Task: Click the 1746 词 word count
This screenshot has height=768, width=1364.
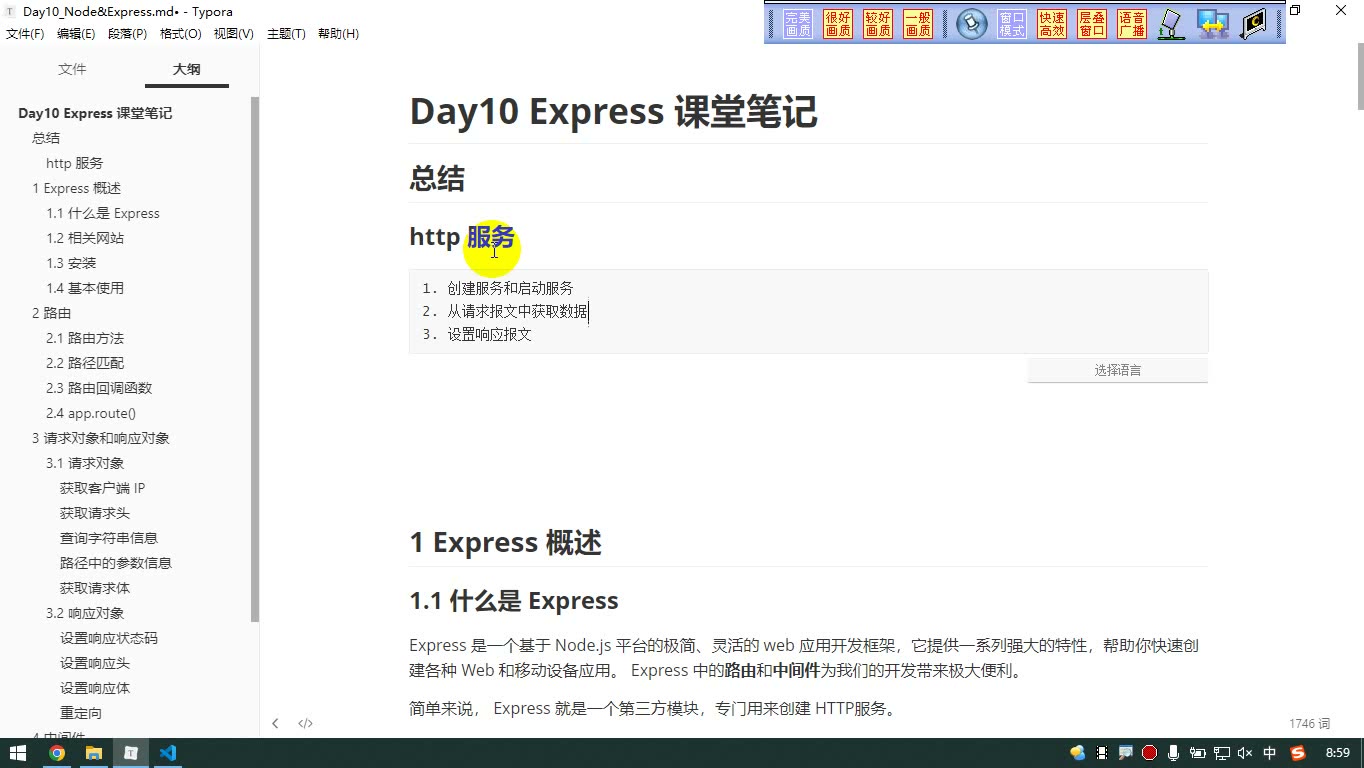Action: point(1310,724)
